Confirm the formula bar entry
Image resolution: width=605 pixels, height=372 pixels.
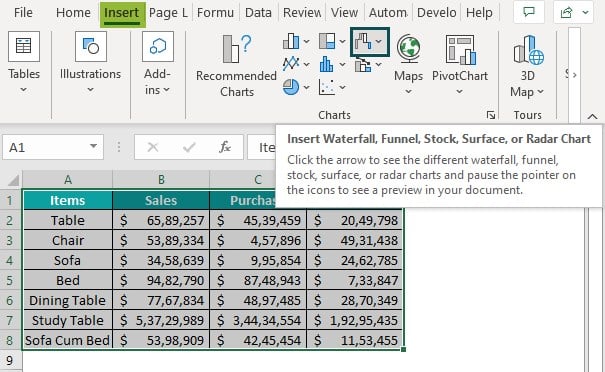click(x=189, y=147)
